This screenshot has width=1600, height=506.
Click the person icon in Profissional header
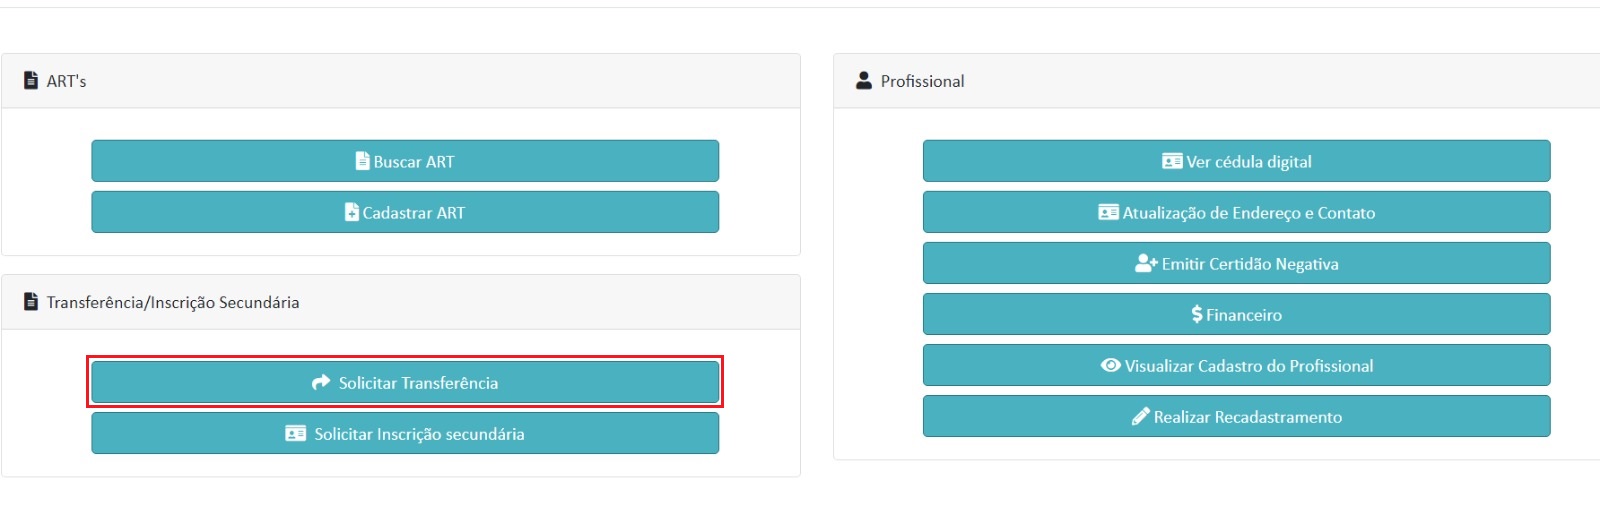[864, 80]
